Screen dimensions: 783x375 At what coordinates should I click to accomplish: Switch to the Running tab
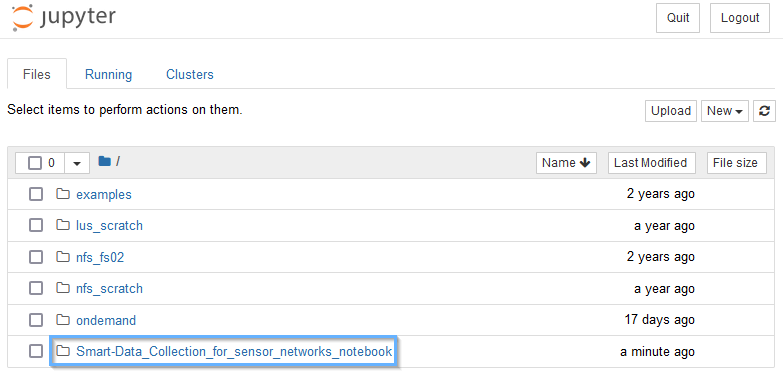[108, 74]
